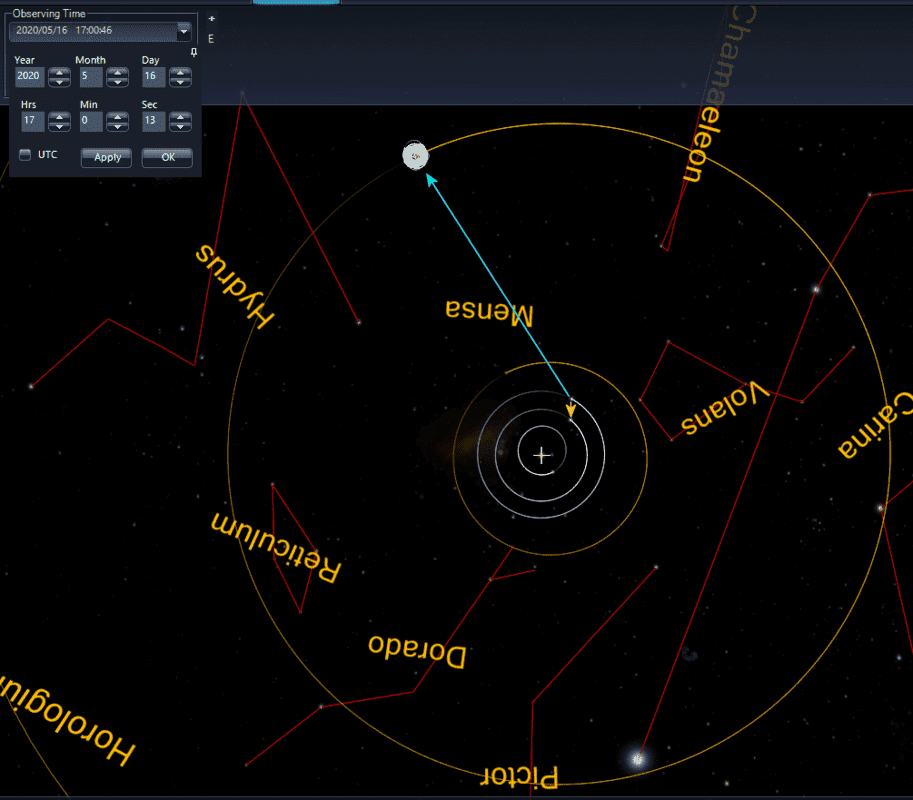The height and width of the screenshot is (800, 913).
Task: Expand the Observing Time date dropdown
Action: pyautogui.click(x=183, y=31)
